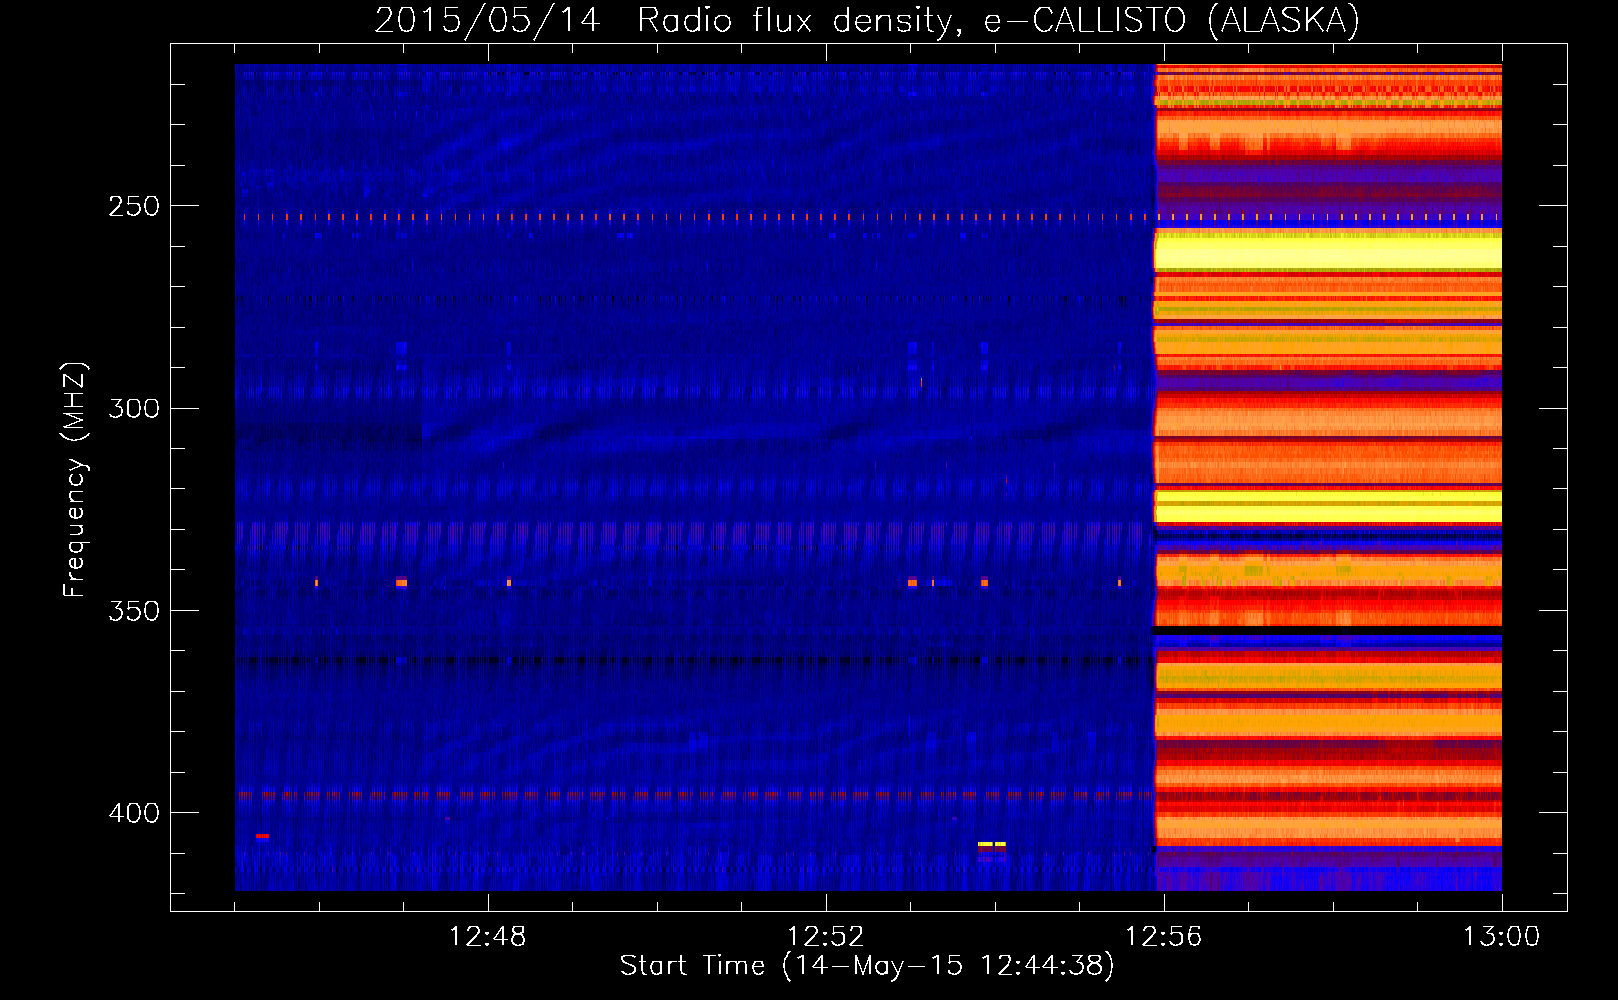Click the 12:48 time tick label
Image resolution: width=1618 pixels, height=1000 pixels.
click(x=488, y=937)
